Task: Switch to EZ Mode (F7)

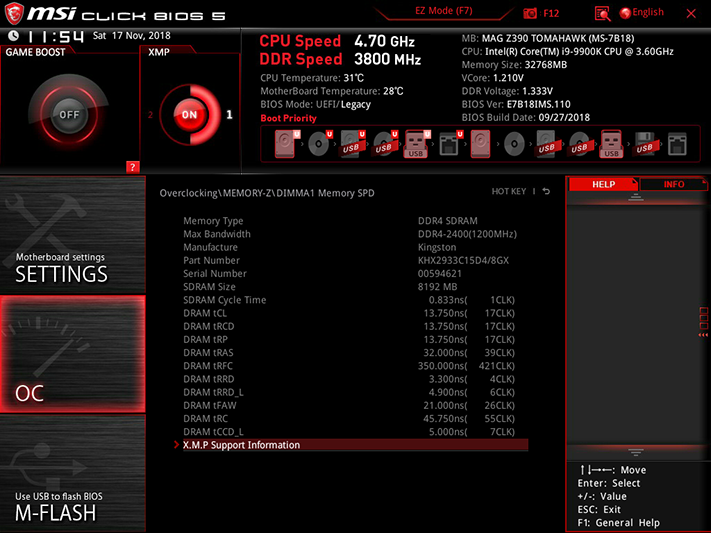Action: (443, 11)
